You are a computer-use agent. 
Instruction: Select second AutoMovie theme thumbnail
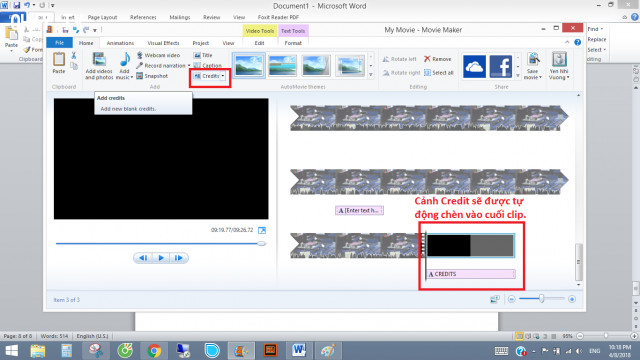pos(282,66)
